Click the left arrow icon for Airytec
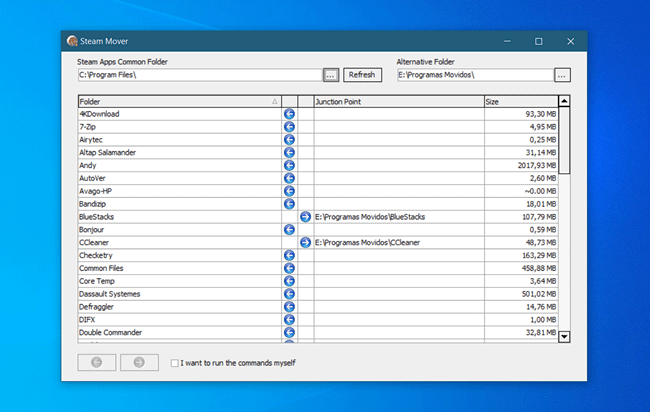650x412 pixels. (289, 140)
